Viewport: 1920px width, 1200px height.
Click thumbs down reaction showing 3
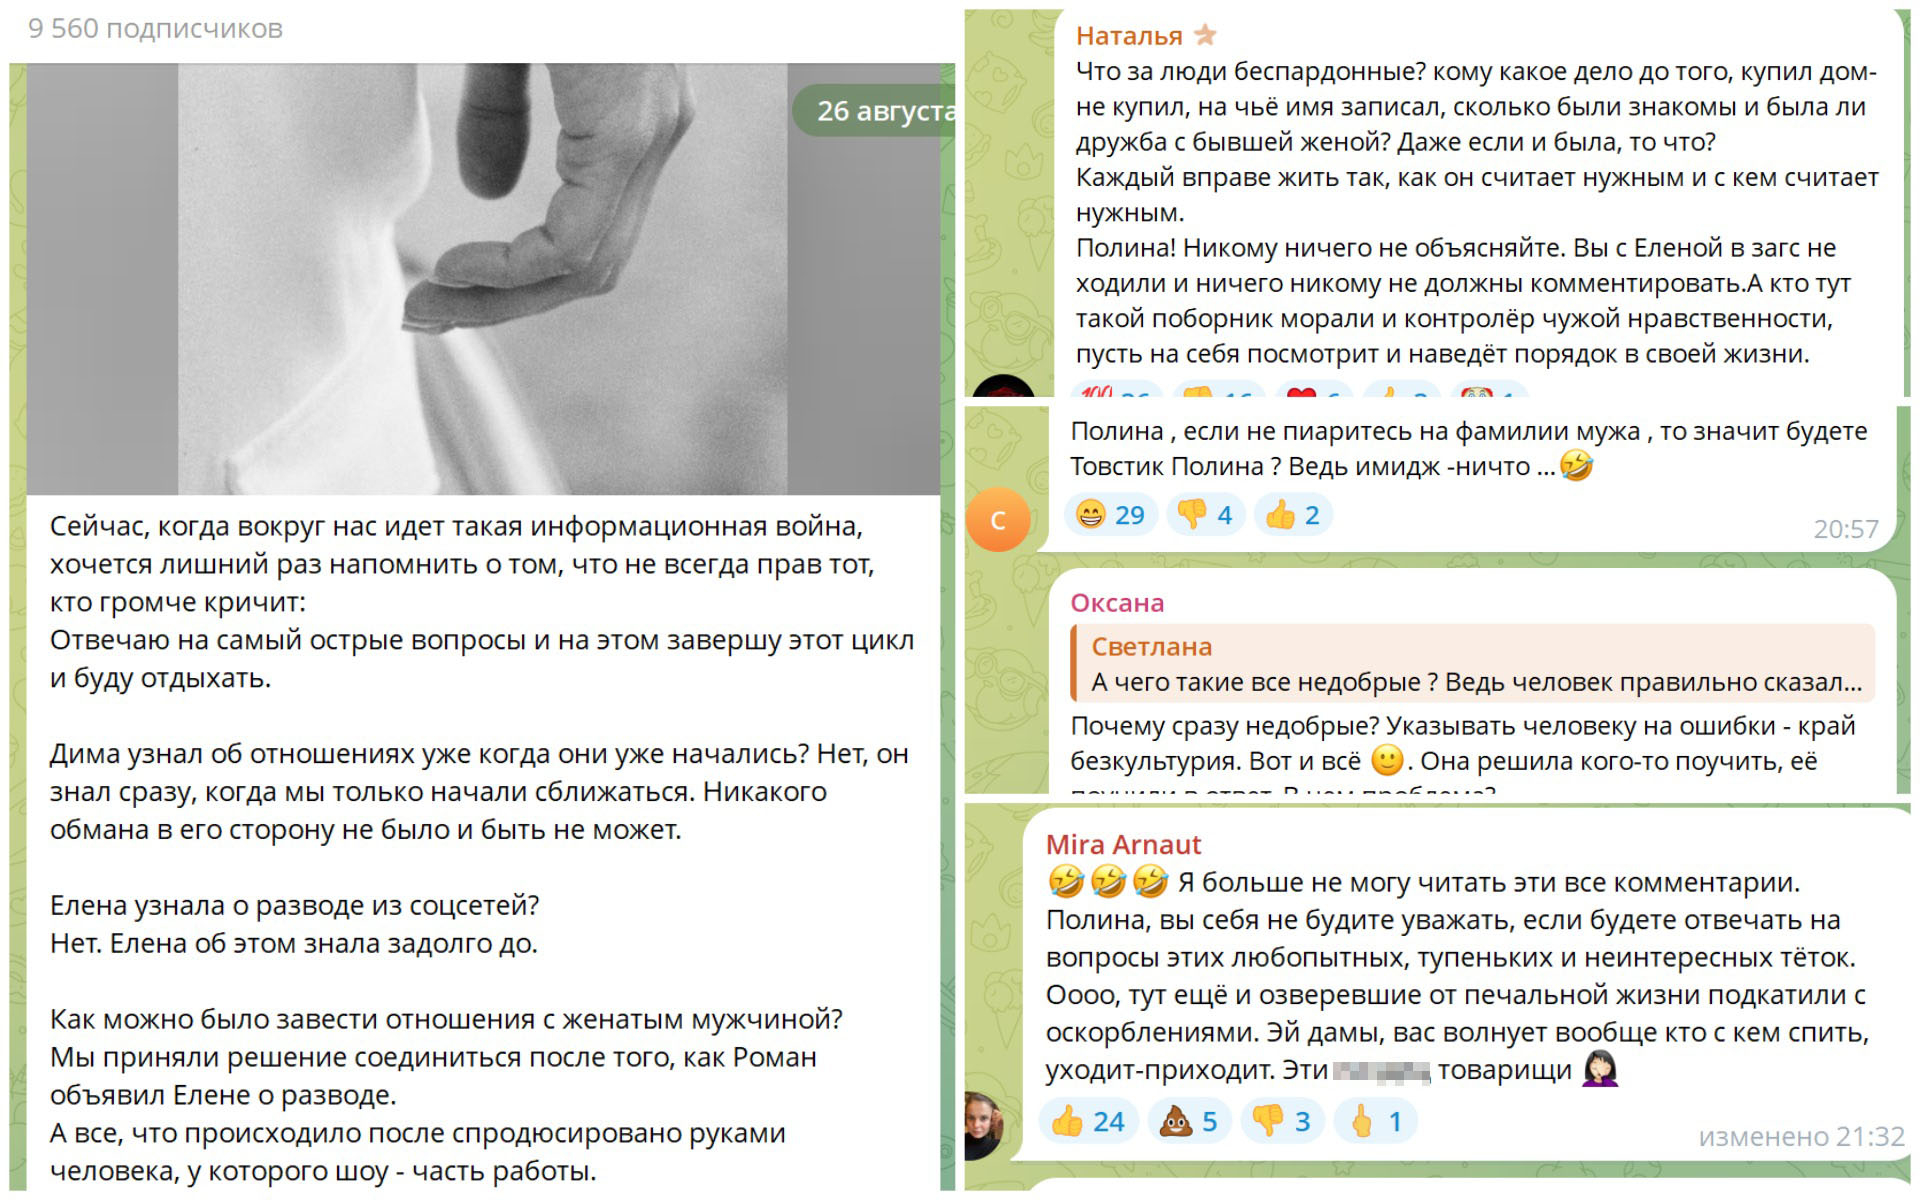1282,1121
